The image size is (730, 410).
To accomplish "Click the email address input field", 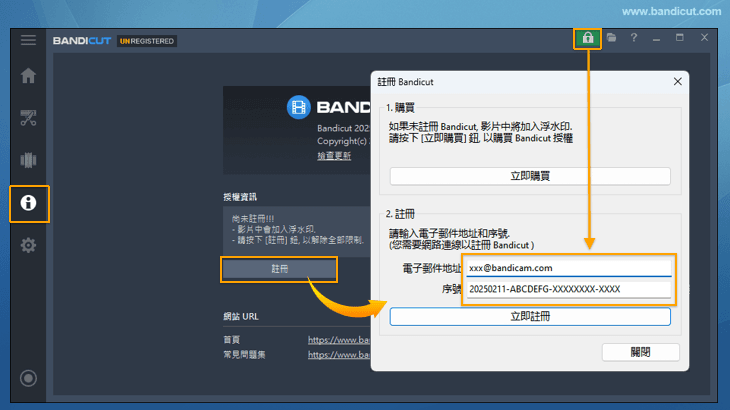I will point(568,268).
